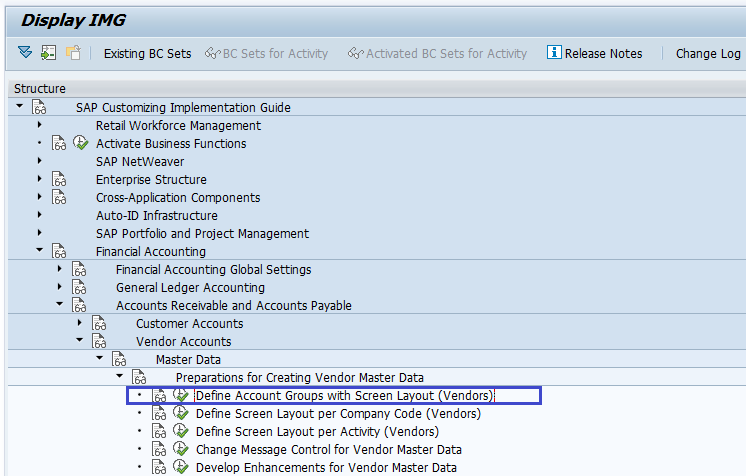Click the position/selection toolbar icon with green arrow
This screenshot has height=476, width=746.
49,52
